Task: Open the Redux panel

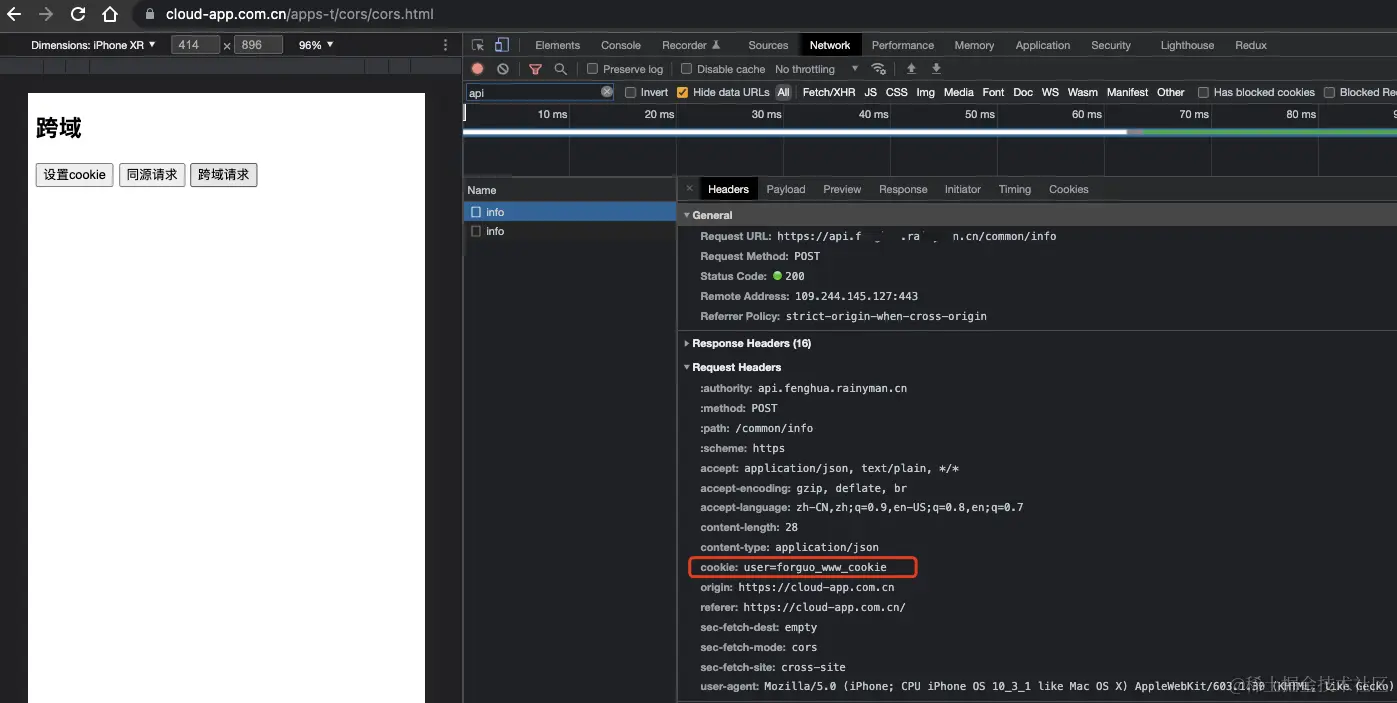Action: (1251, 45)
